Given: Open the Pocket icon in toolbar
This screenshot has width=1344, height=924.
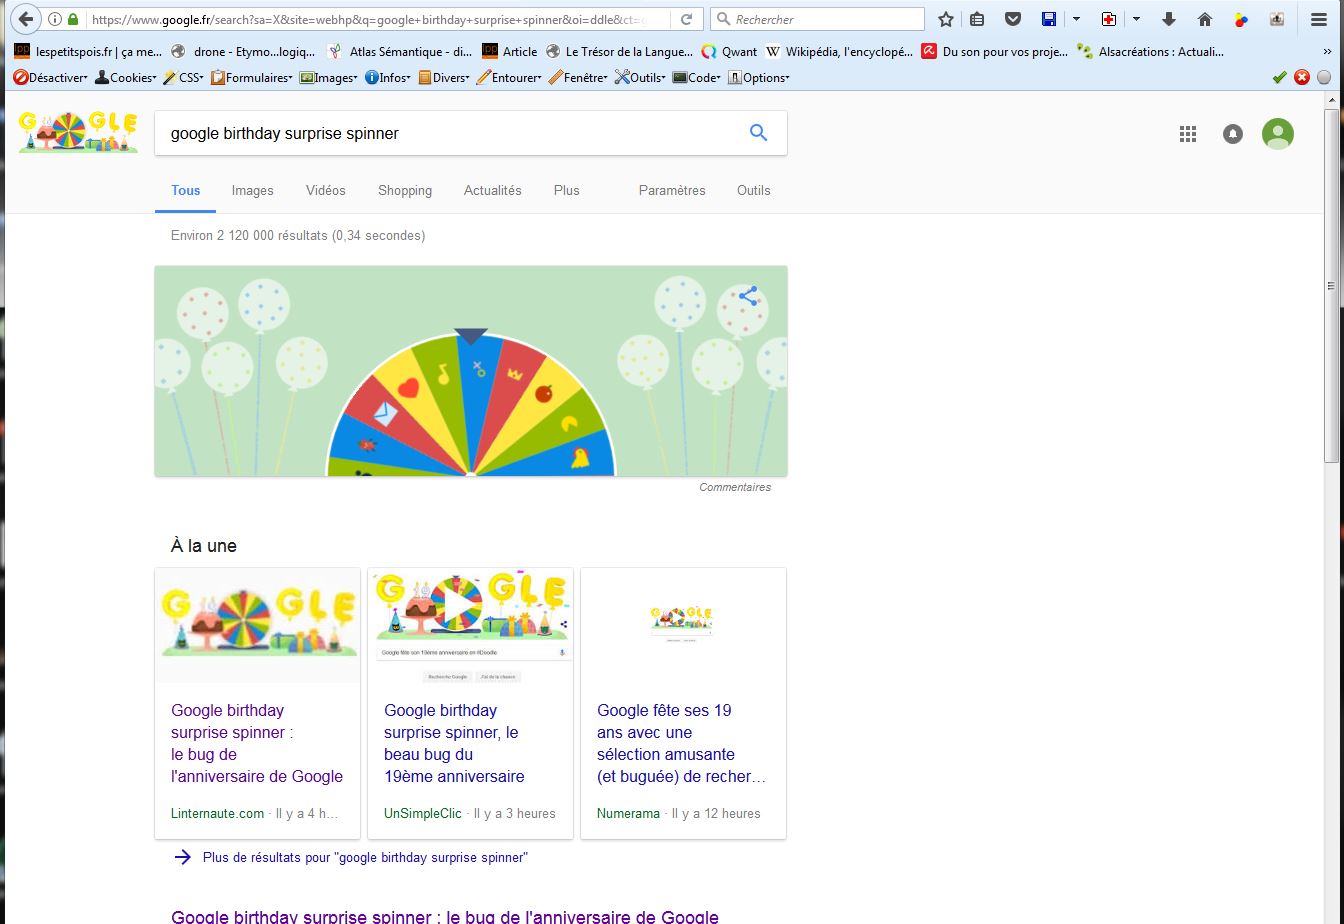Looking at the screenshot, I should coord(1013,19).
